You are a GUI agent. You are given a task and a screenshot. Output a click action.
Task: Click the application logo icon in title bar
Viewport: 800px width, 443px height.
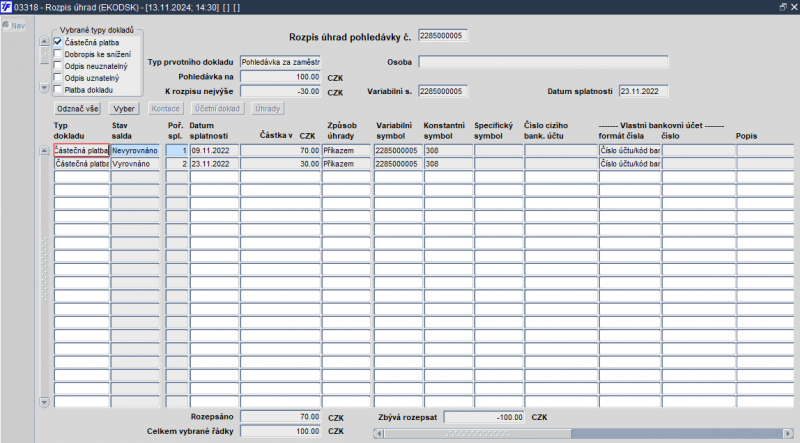pos(7,7)
